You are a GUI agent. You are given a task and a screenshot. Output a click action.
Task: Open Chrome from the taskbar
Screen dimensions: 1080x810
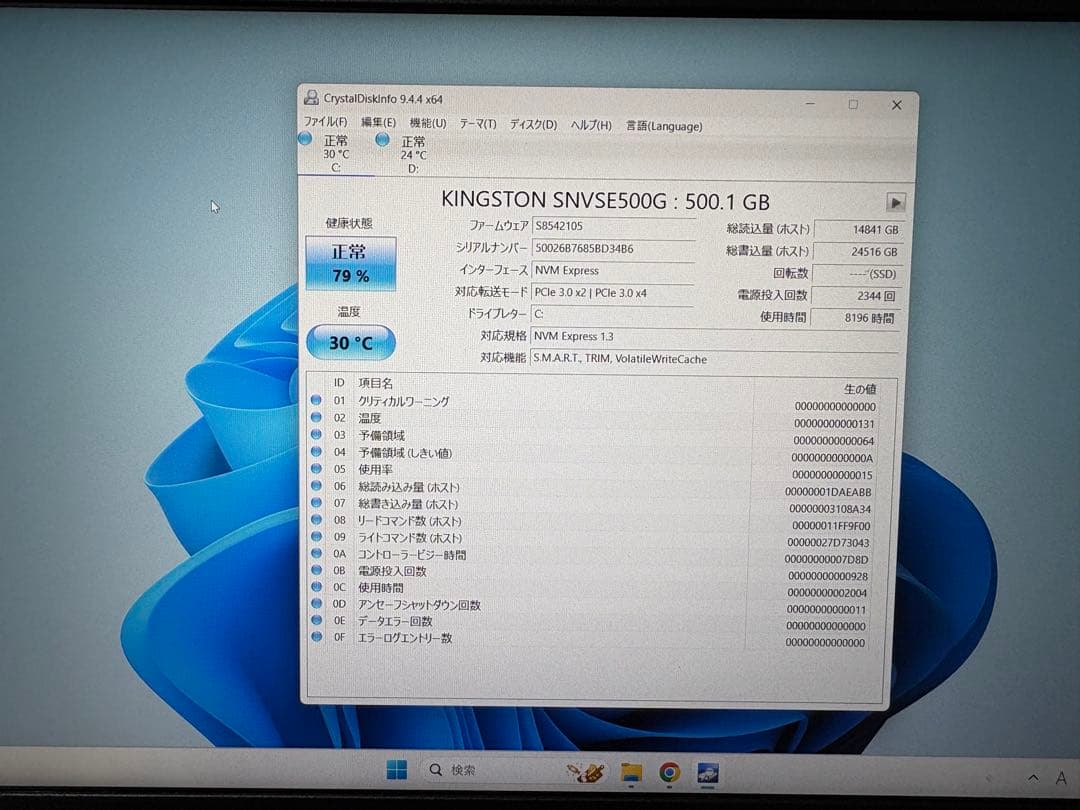click(670, 771)
